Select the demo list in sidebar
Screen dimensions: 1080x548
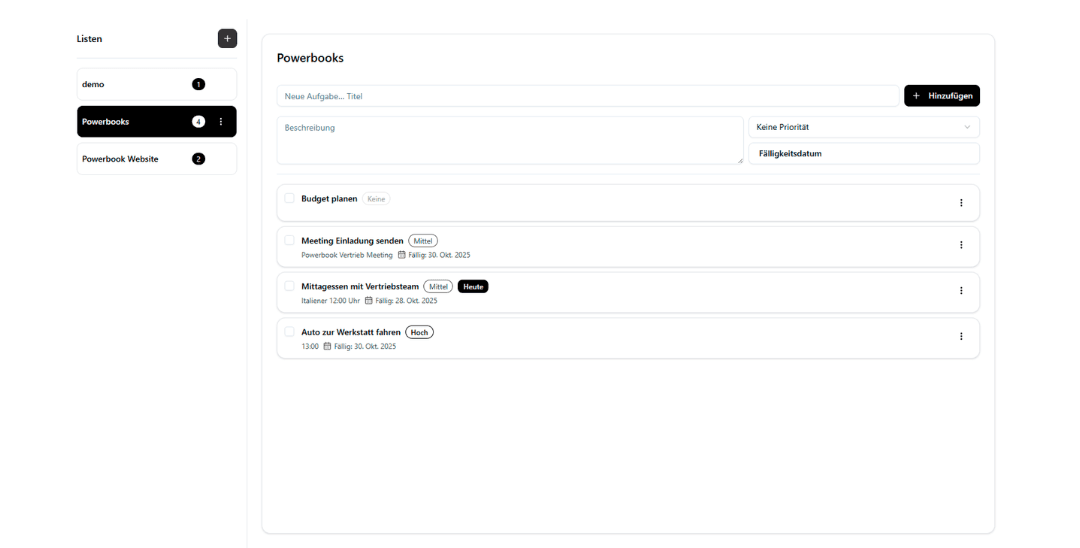pos(130,84)
